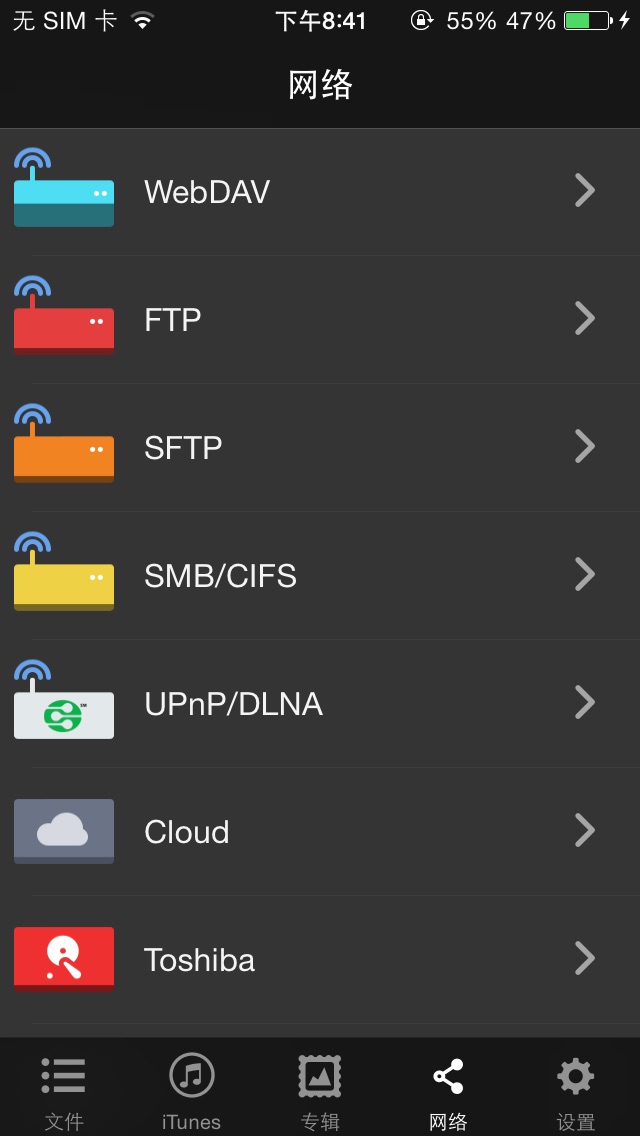Tap the UPnP/DLNA device icon
640x1136 pixels.
(63, 704)
